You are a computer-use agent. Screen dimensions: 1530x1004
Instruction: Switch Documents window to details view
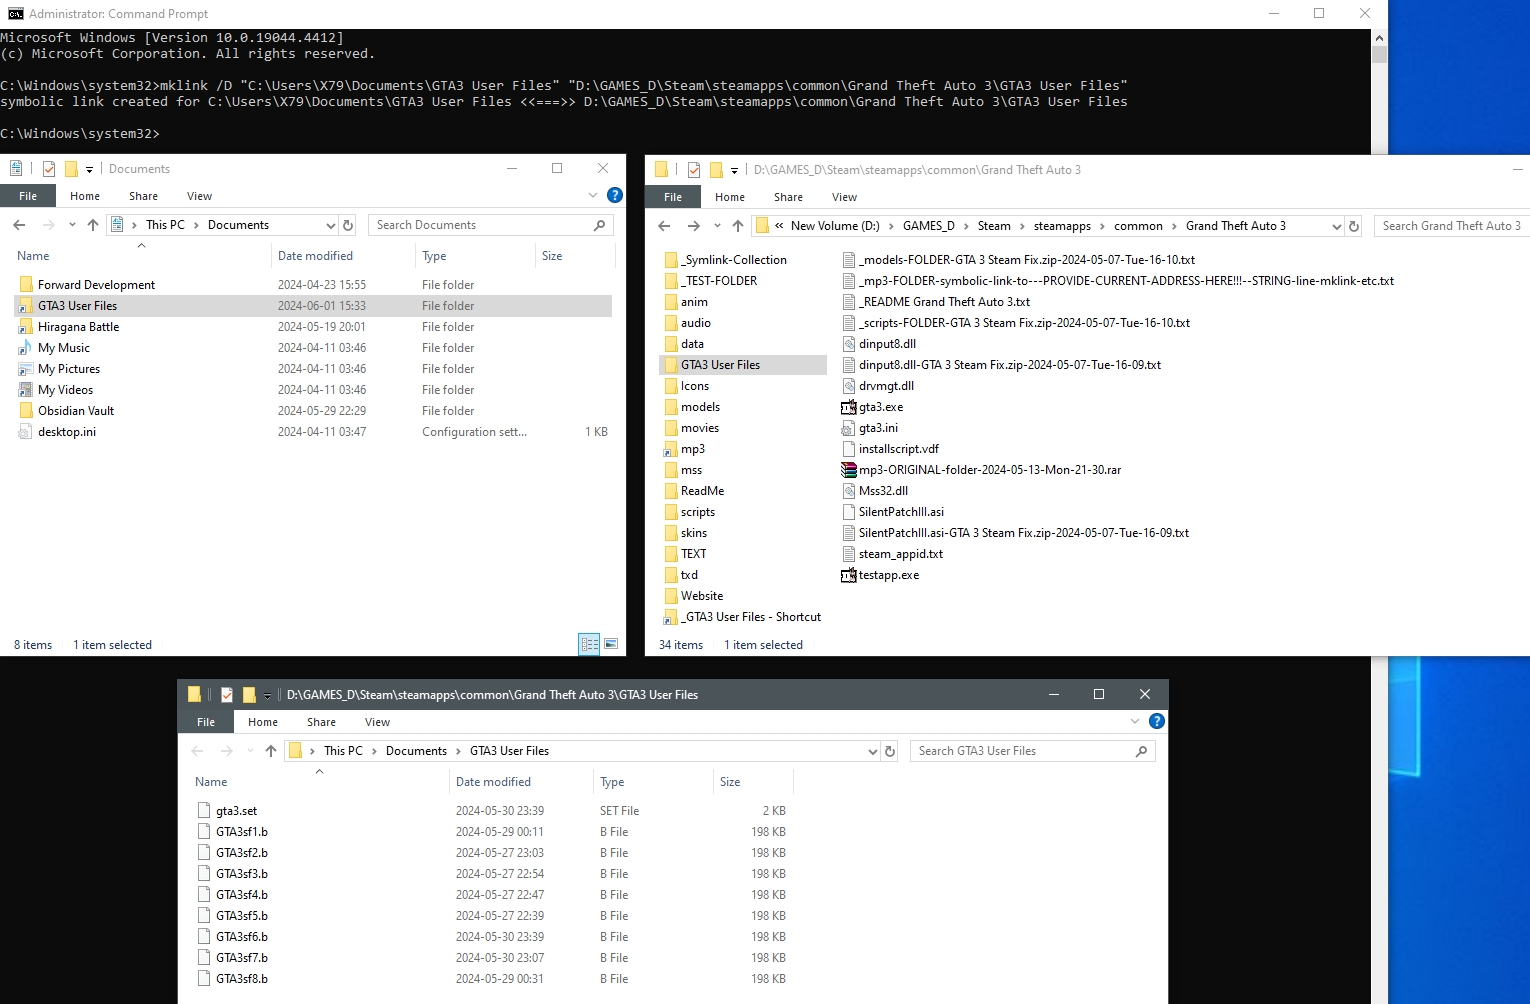[589, 644]
